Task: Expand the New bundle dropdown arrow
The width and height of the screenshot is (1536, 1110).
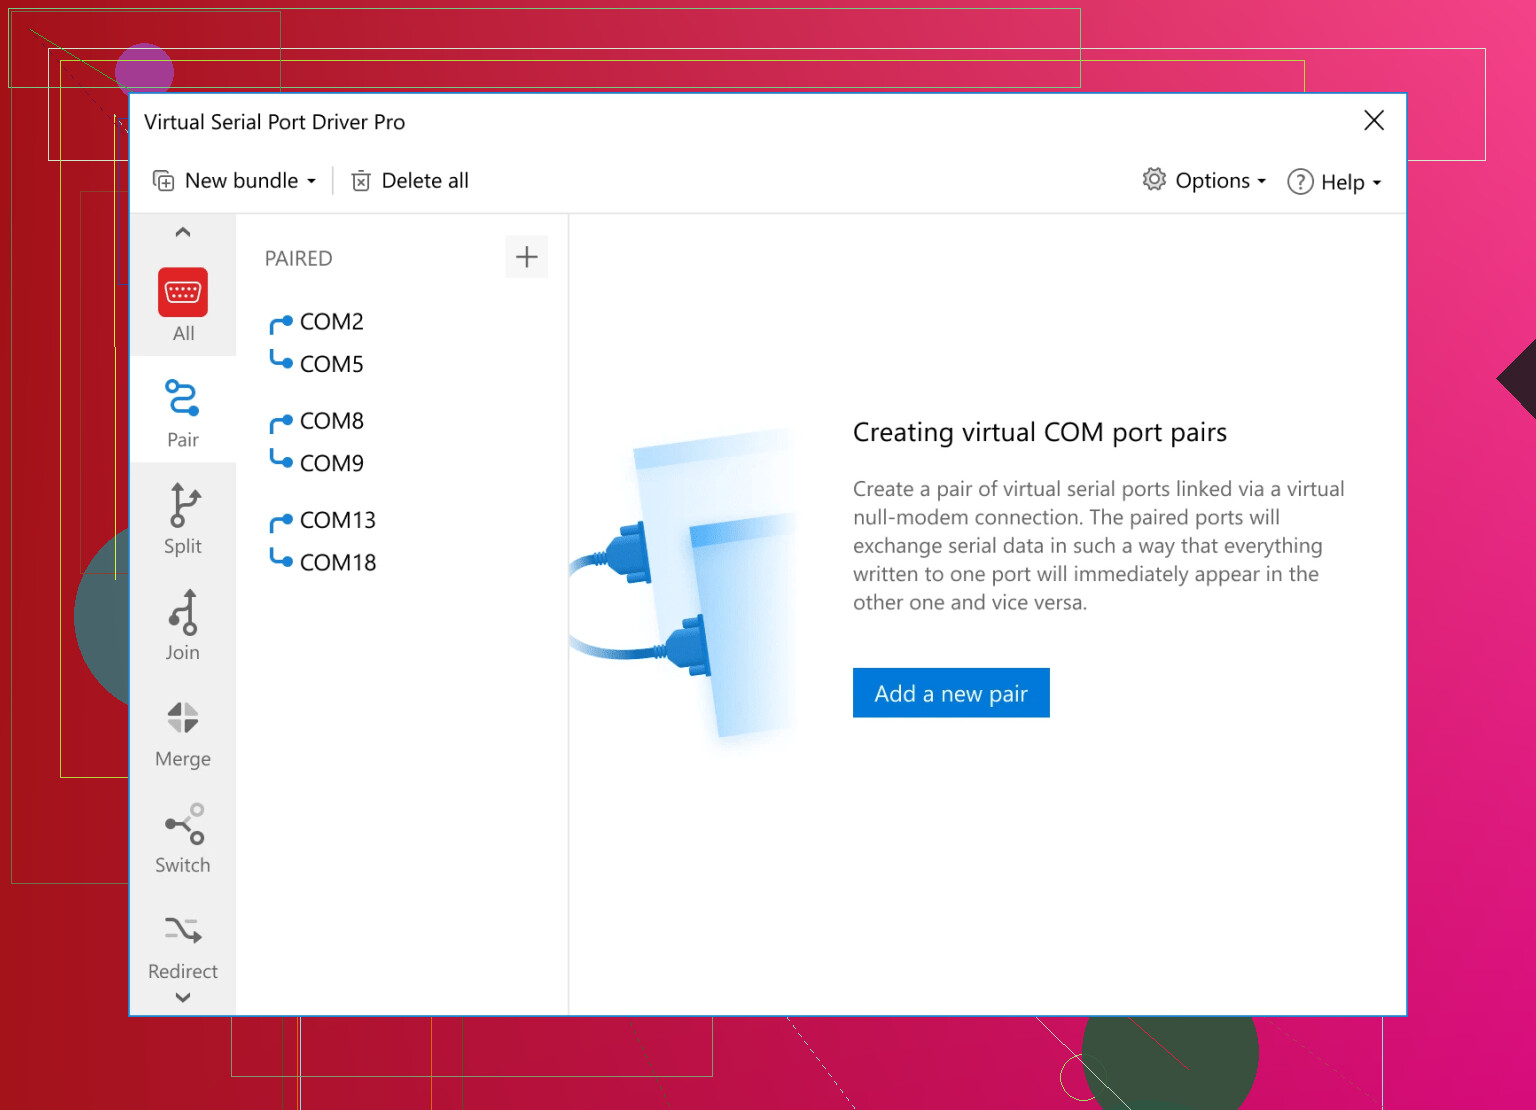Action: coord(311,182)
